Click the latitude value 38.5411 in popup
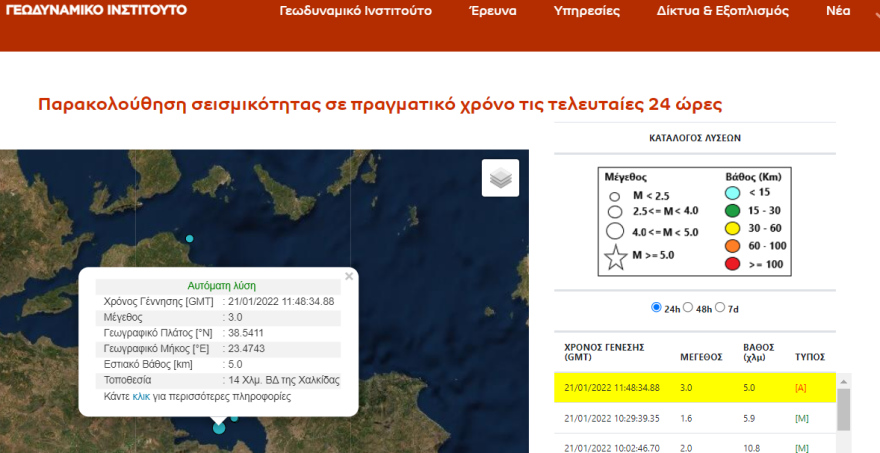880x453 pixels. click(246, 333)
